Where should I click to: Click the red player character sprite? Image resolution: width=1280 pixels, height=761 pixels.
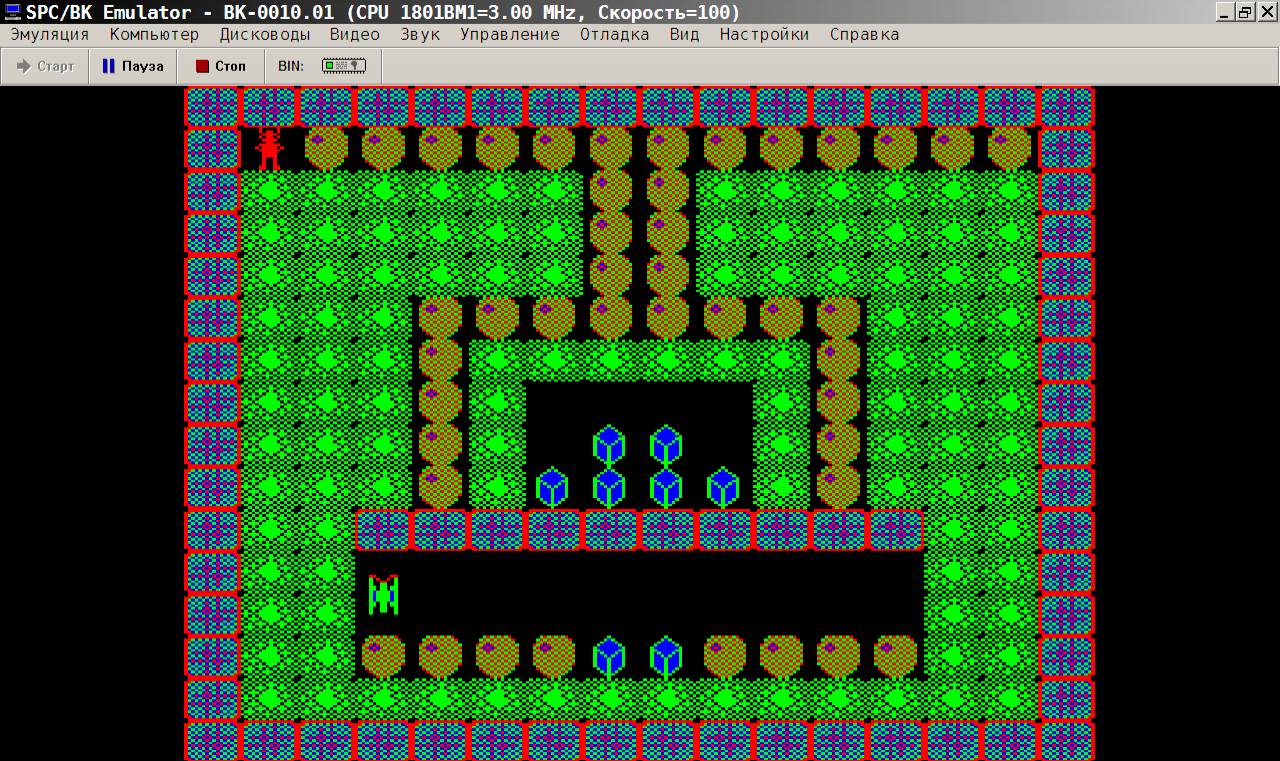click(269, 148)
